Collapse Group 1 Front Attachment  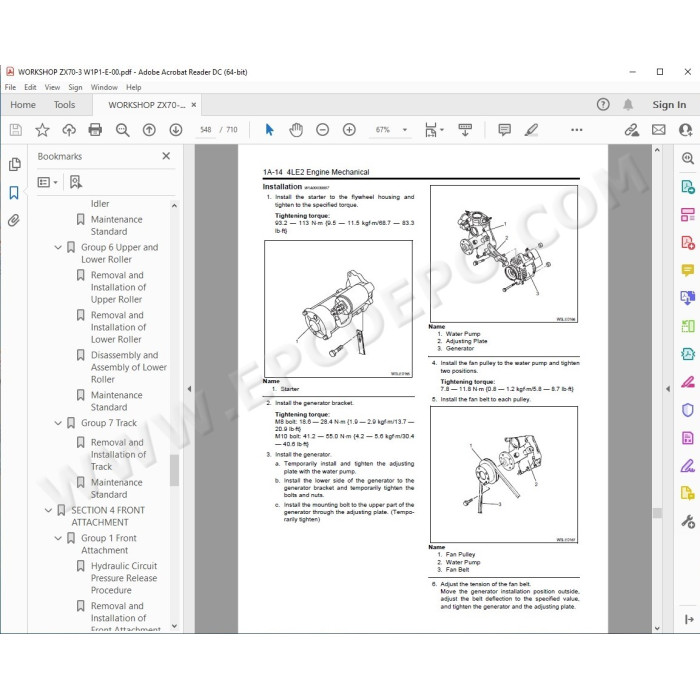(x=58, y=538)
